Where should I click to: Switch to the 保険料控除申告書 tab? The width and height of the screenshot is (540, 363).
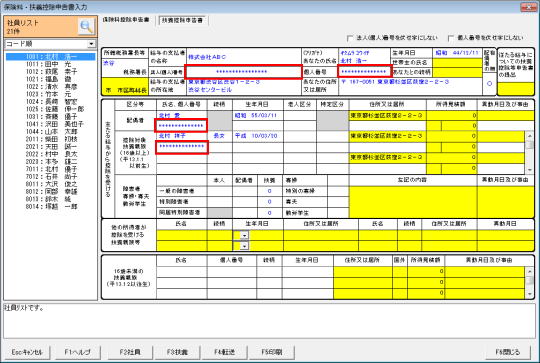coord(126,20)
